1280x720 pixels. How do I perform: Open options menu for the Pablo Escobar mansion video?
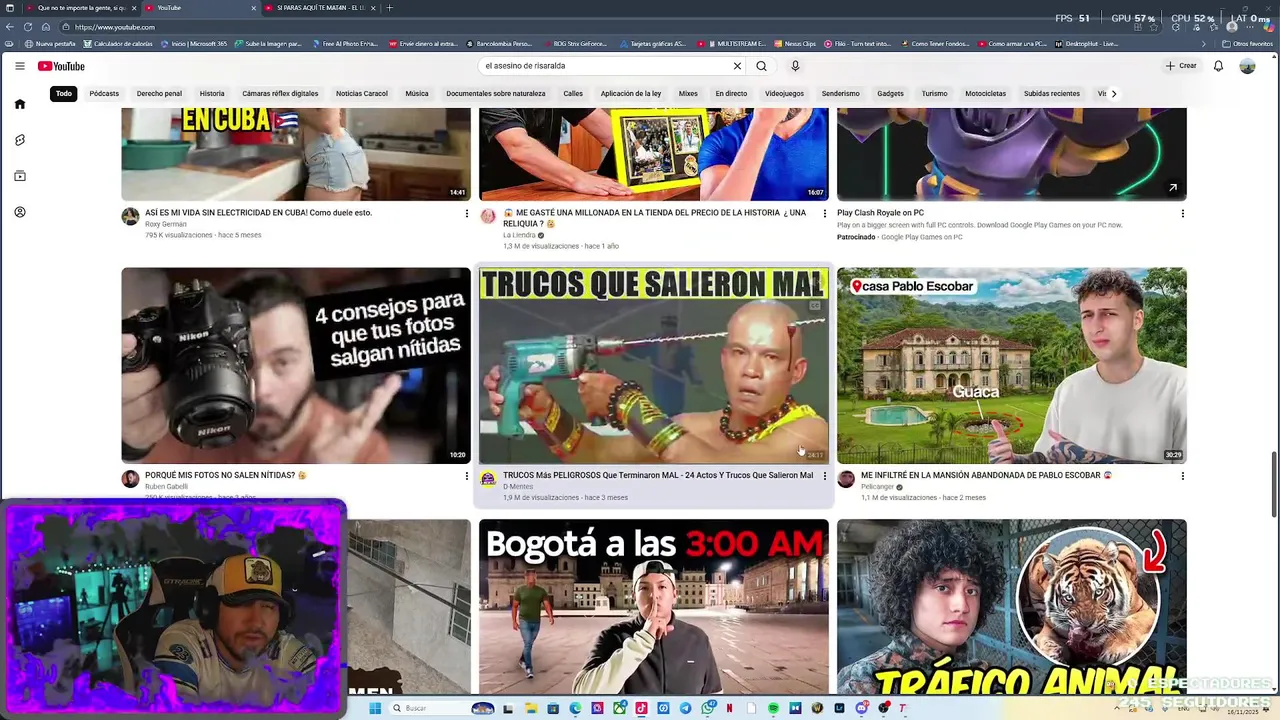pyautogui.click(x=1182, y=476)
